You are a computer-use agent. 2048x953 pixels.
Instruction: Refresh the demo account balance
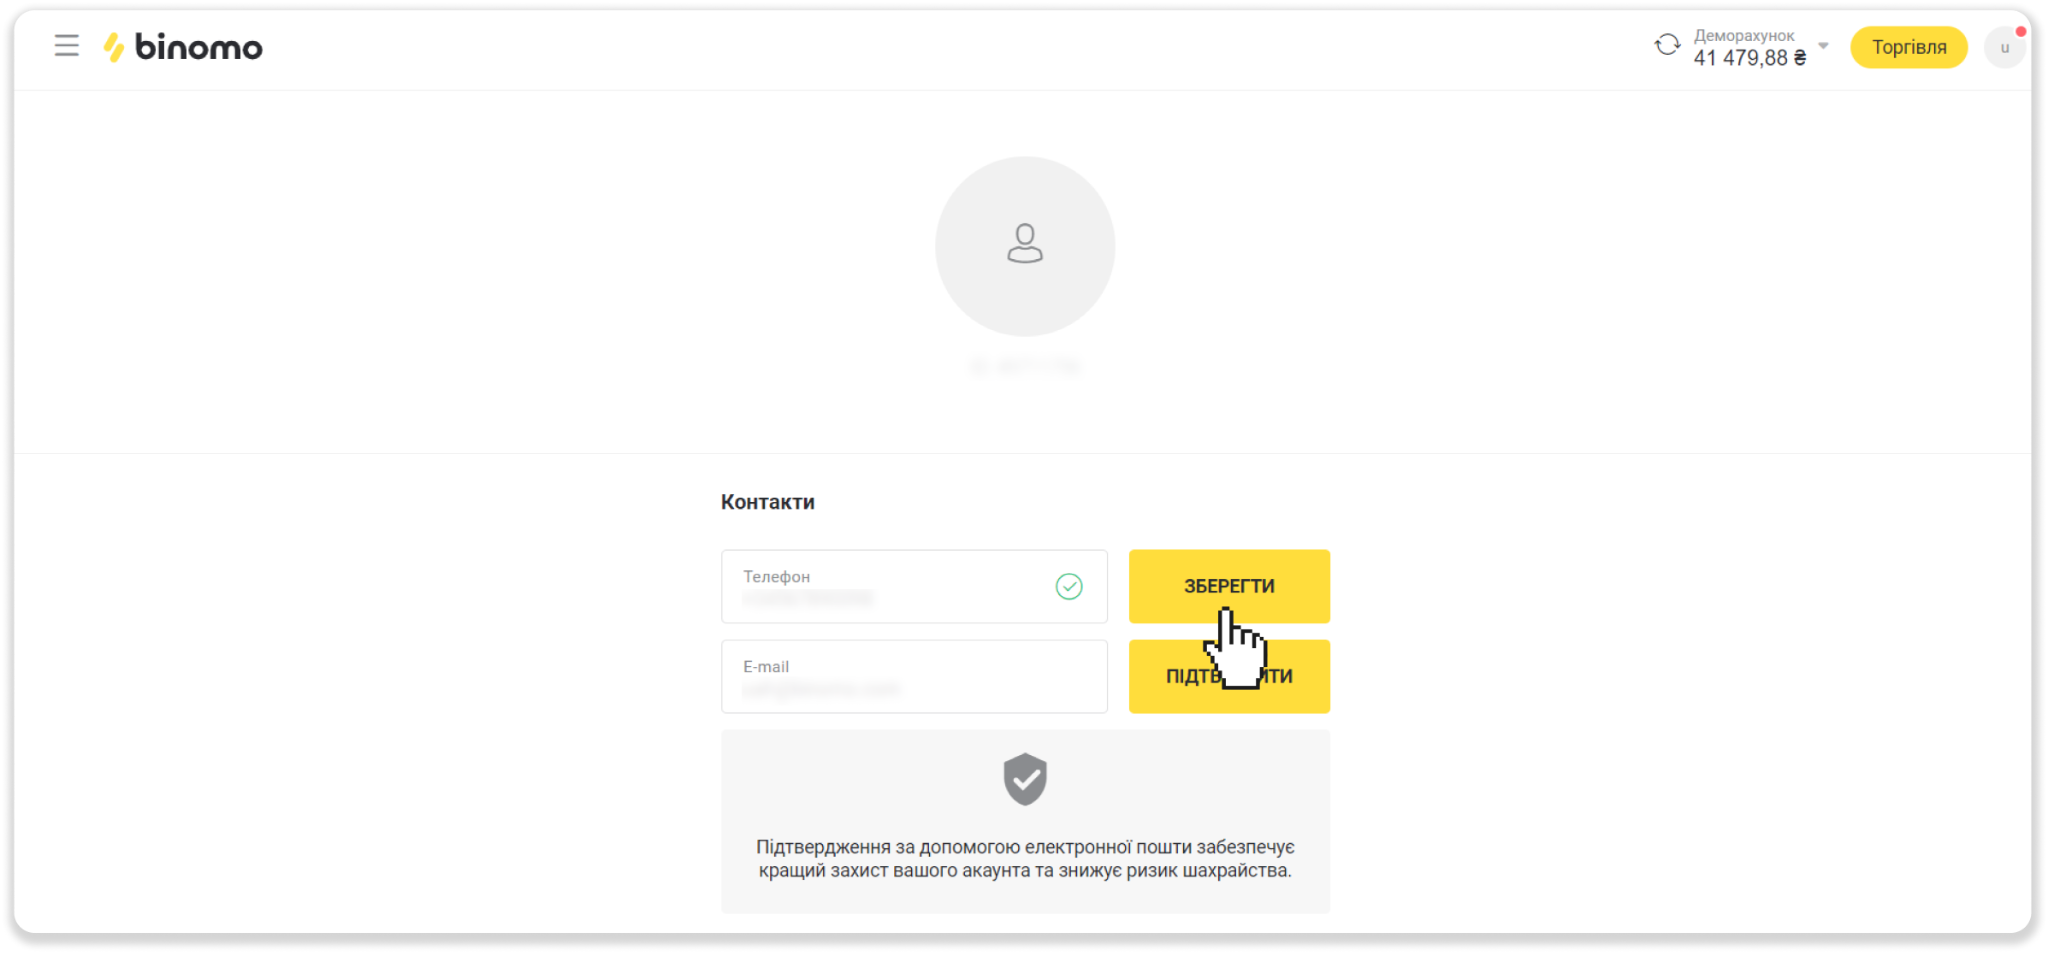tap(1667, 45)
